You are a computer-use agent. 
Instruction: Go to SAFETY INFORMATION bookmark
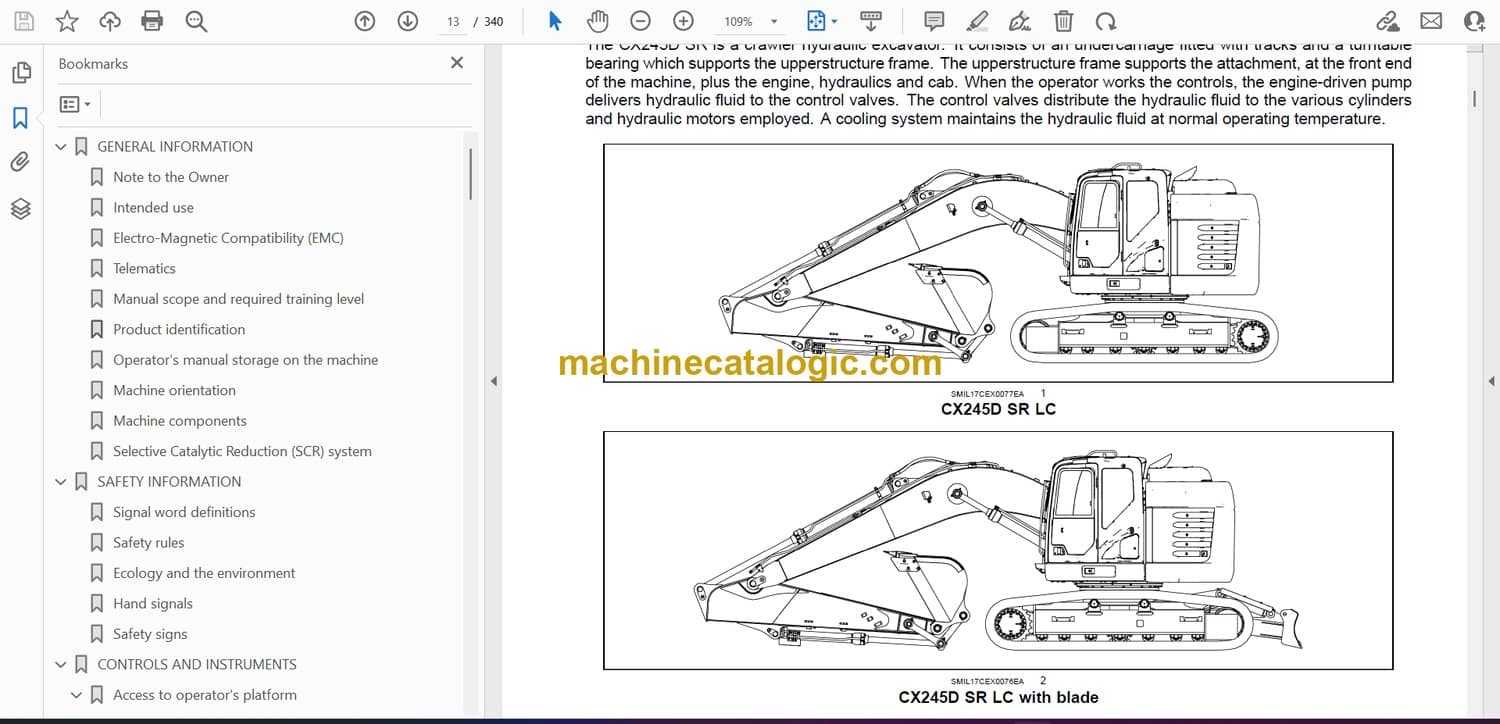tap(169, 482)
